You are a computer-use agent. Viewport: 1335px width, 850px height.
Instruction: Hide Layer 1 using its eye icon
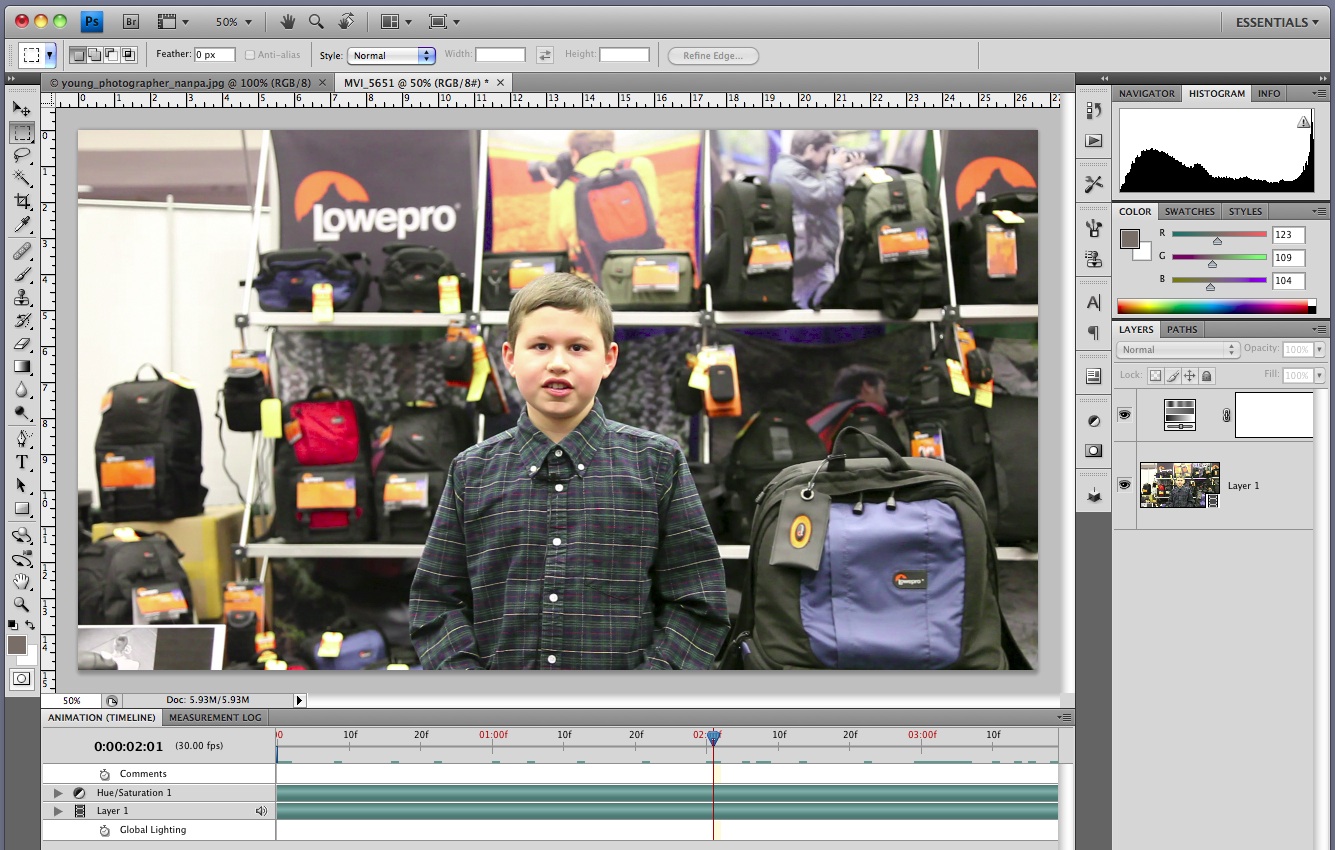[1125, 485]
